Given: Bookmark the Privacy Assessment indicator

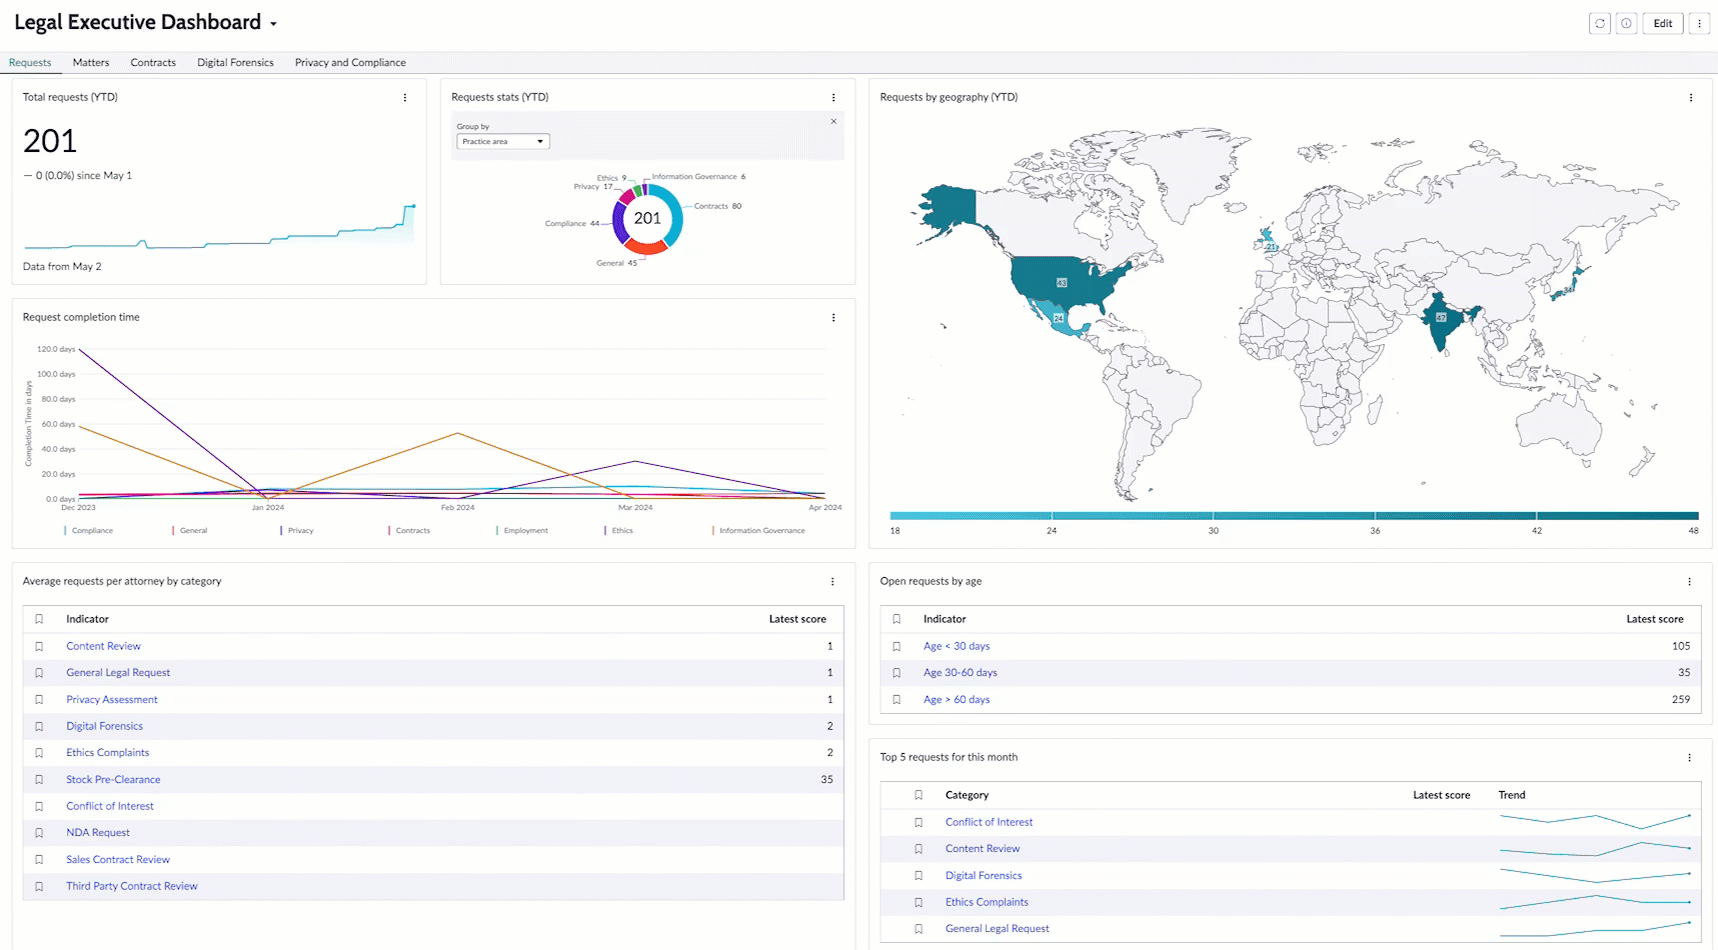Looking at the screenshot, I should (39, 700).
